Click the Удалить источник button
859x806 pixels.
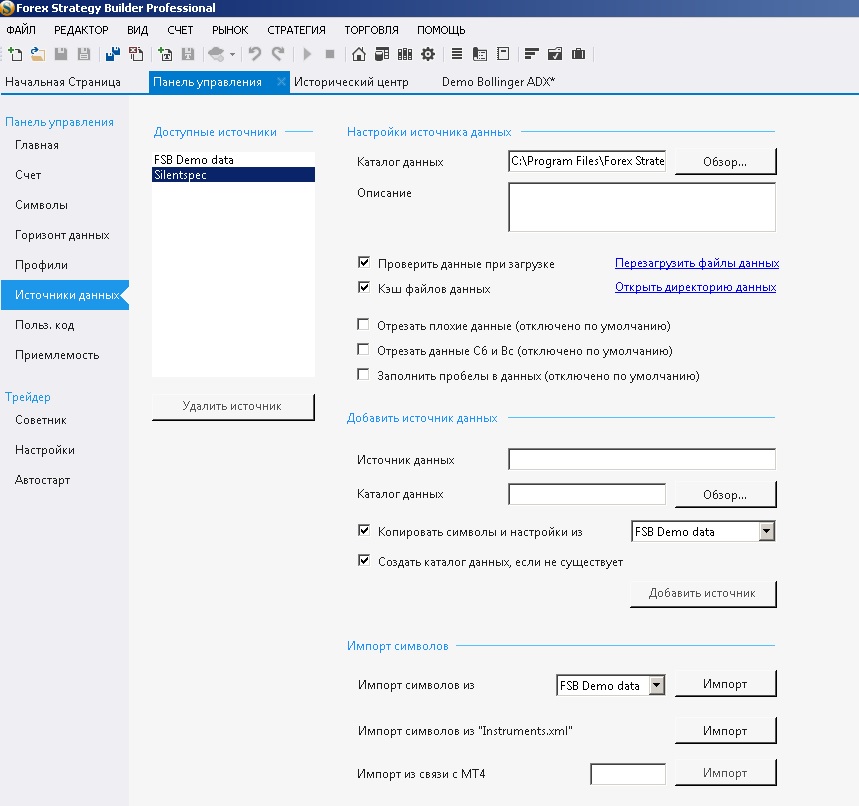click(x=233, y=407)
